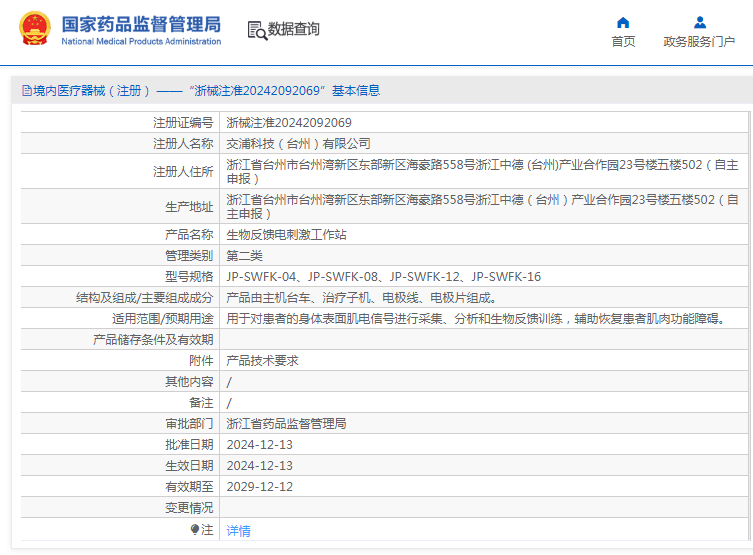Screen dimensions: 753x555
Task: Click the 第二类 management class value
Action: pyautogui.click(x=244, y=256)
